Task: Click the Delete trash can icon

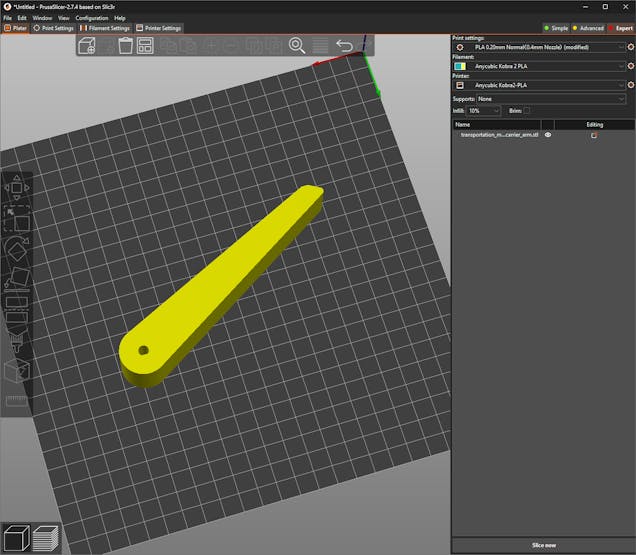Action: (x=126, y=46)
